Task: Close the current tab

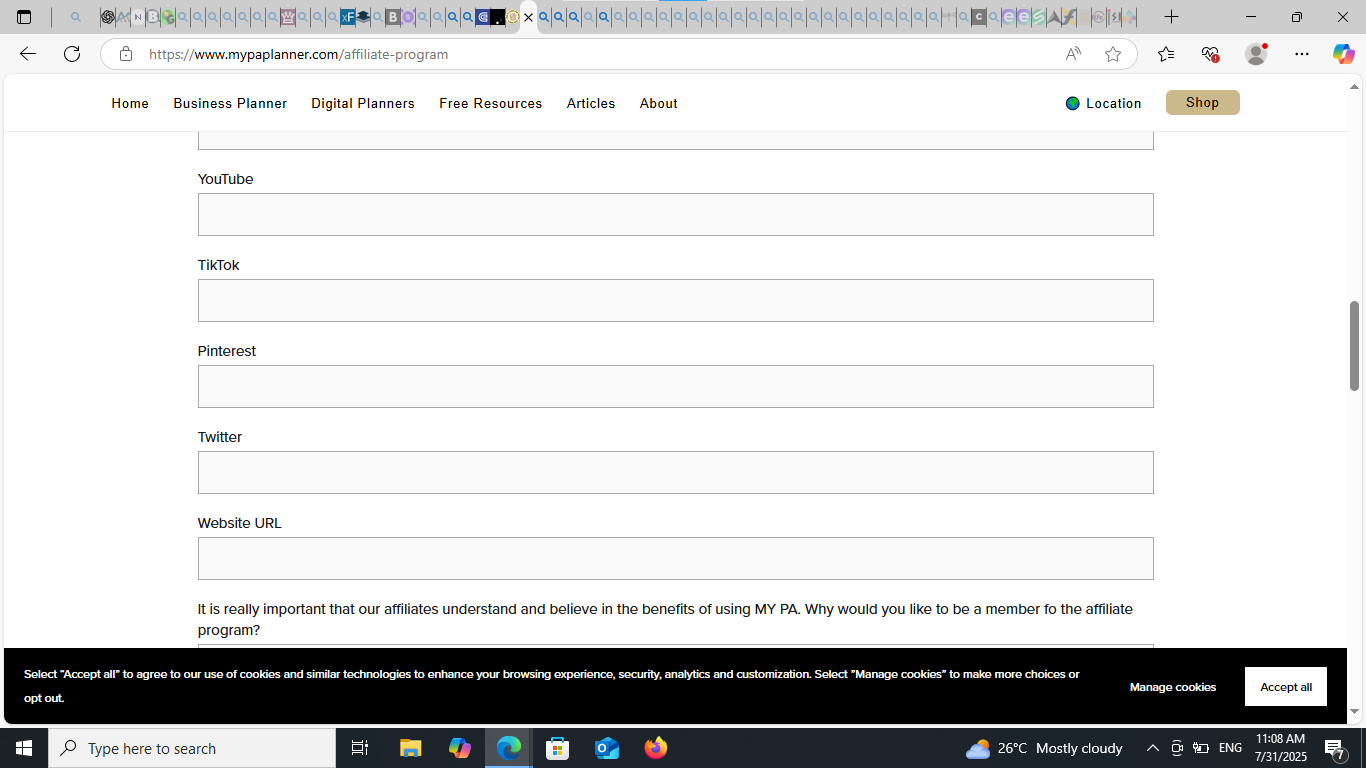Action: (529, 17)
